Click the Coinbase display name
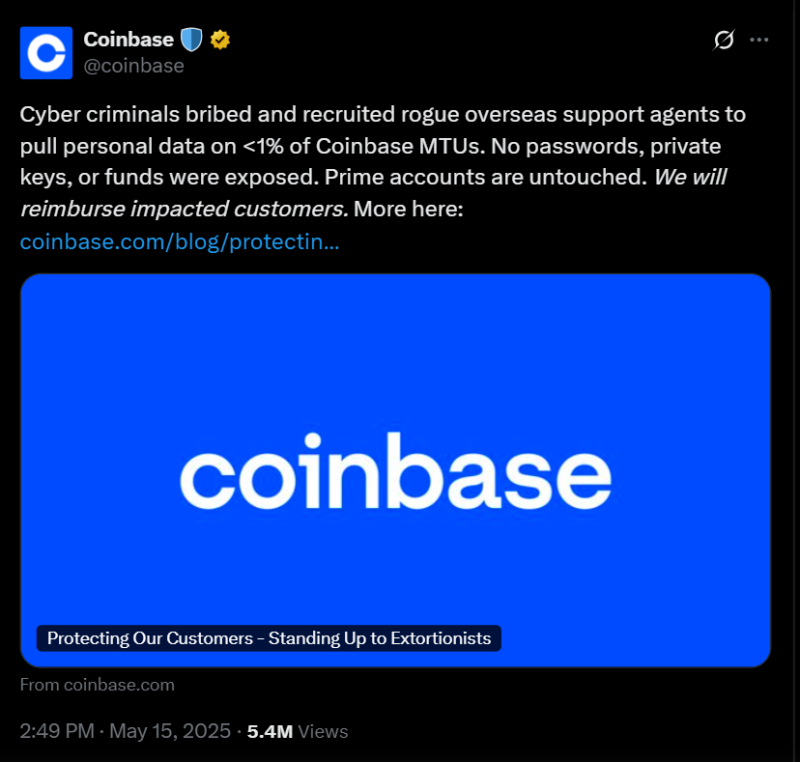 [128, 40]
